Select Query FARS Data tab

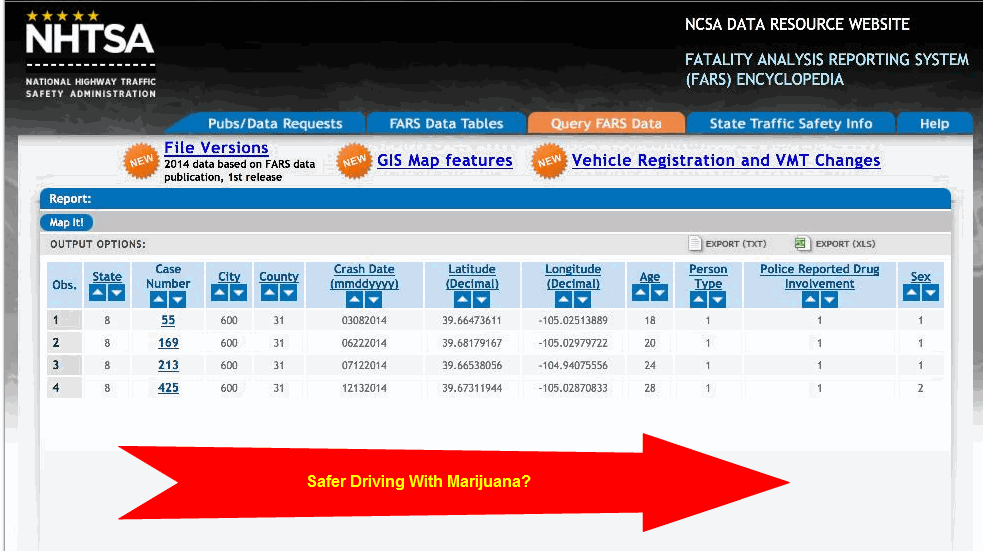[606, 123]
